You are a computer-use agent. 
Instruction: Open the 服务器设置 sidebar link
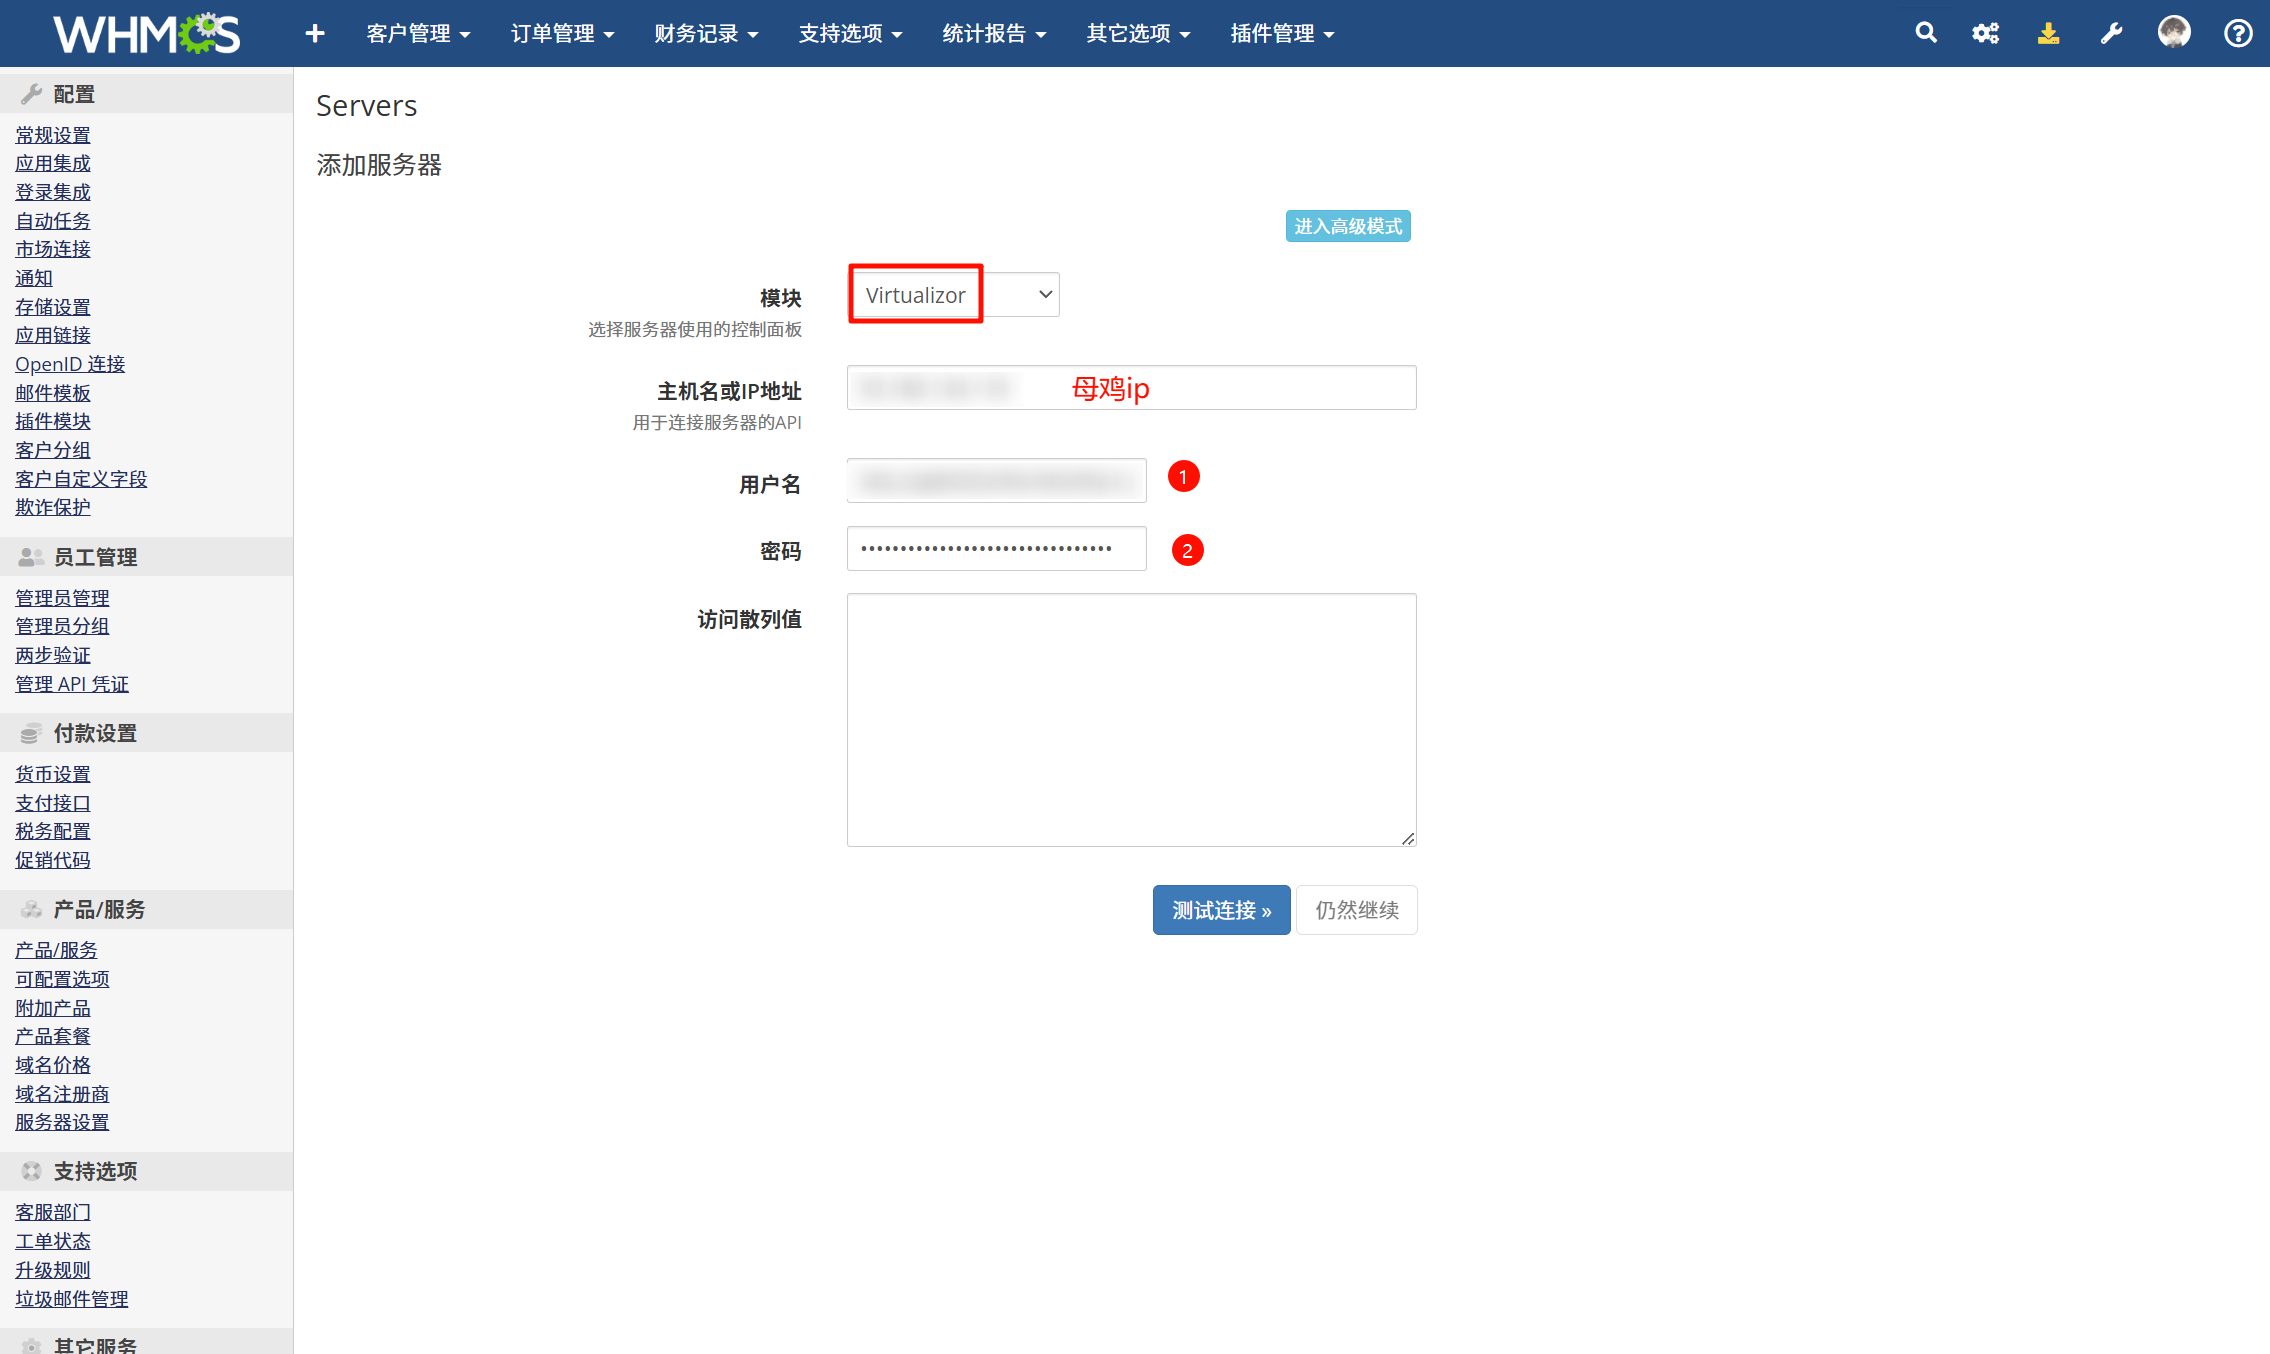coord(62,1122)
